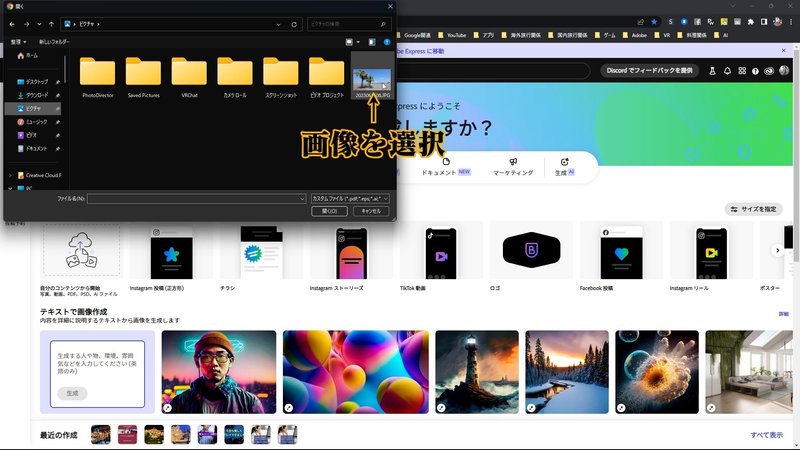Open the Adobe Express help icon
Screen dimensions: 800x450
click(755, 71)
